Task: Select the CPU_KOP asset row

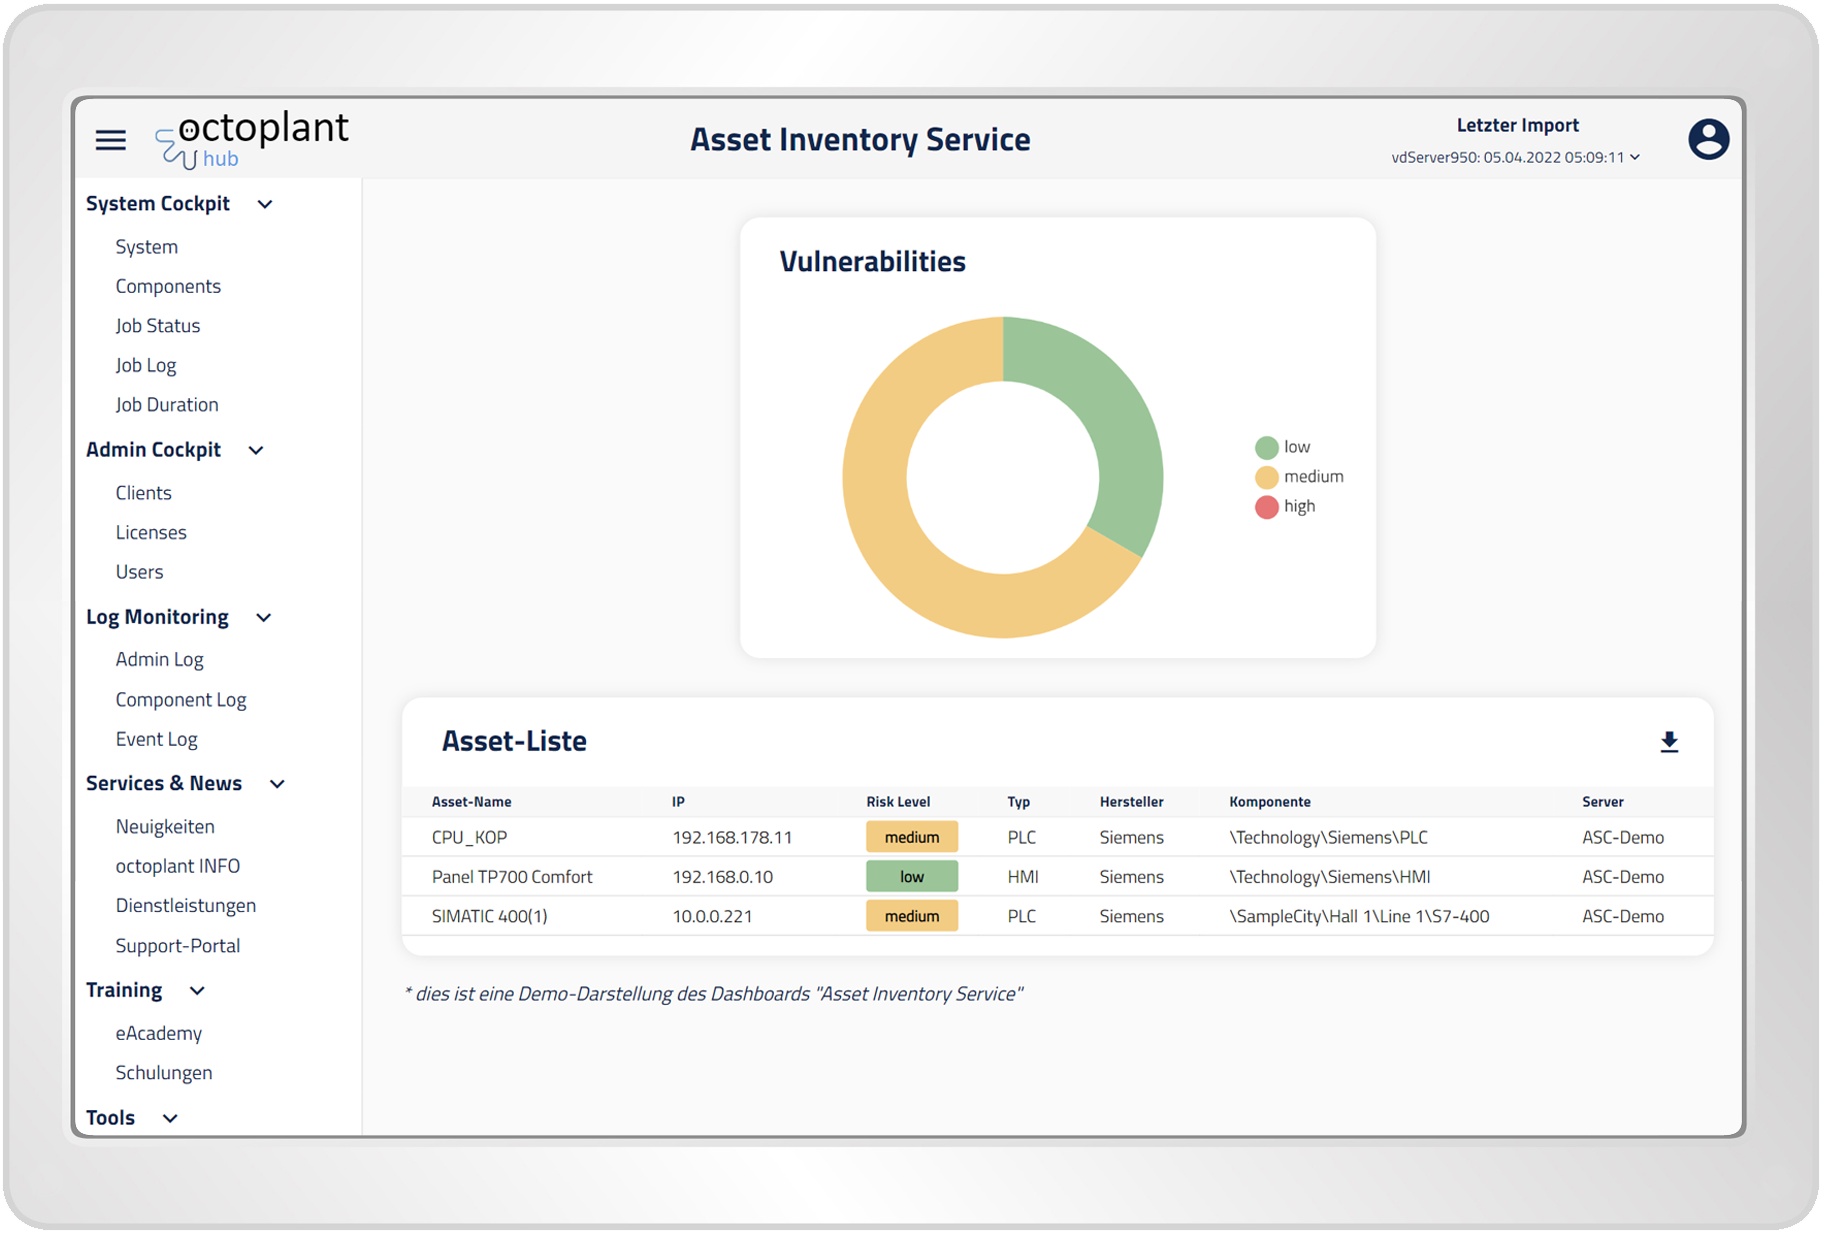Action: (469, 837)
